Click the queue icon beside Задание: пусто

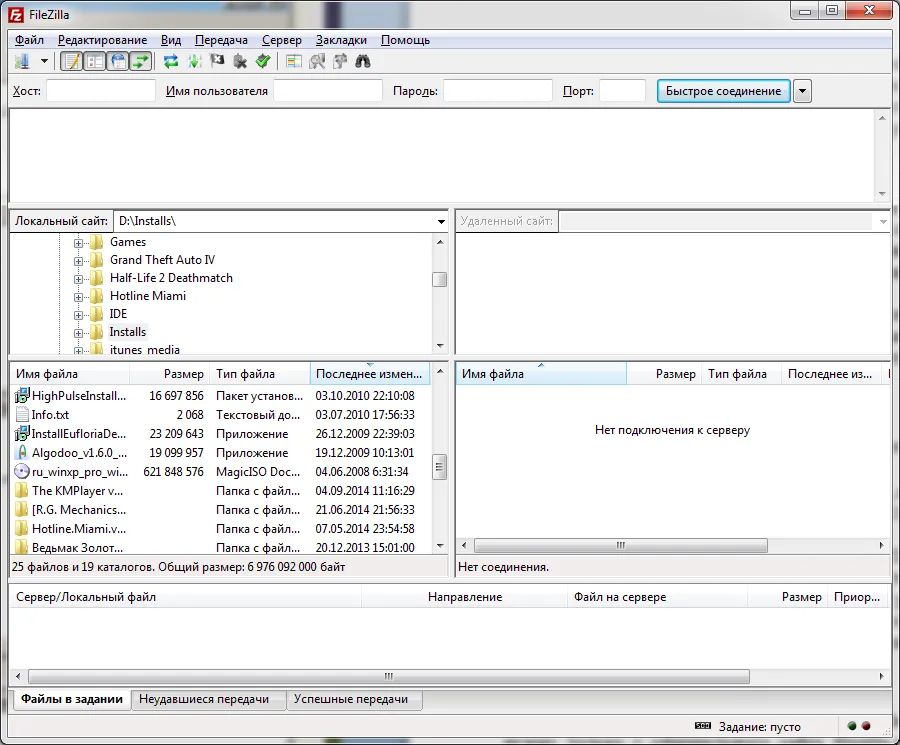tap(703, 726)
